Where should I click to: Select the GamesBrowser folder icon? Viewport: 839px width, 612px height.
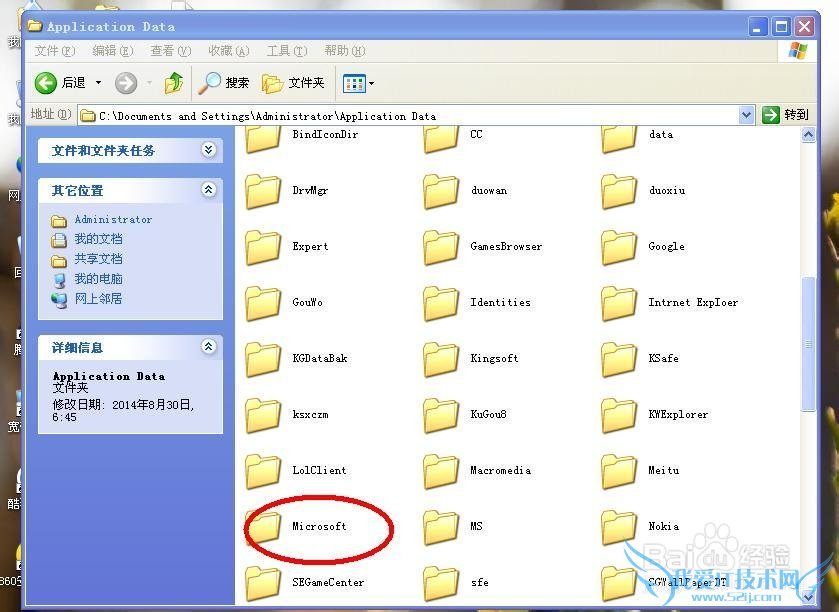click(441, 247)
